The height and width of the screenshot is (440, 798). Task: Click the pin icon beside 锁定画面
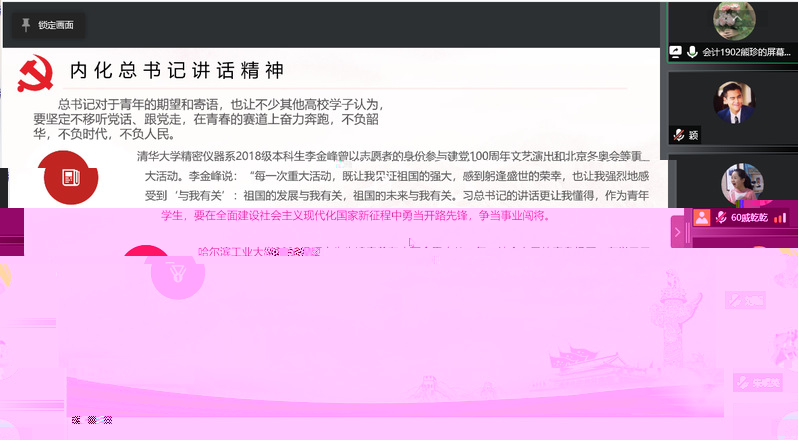(x=25, y=24)
